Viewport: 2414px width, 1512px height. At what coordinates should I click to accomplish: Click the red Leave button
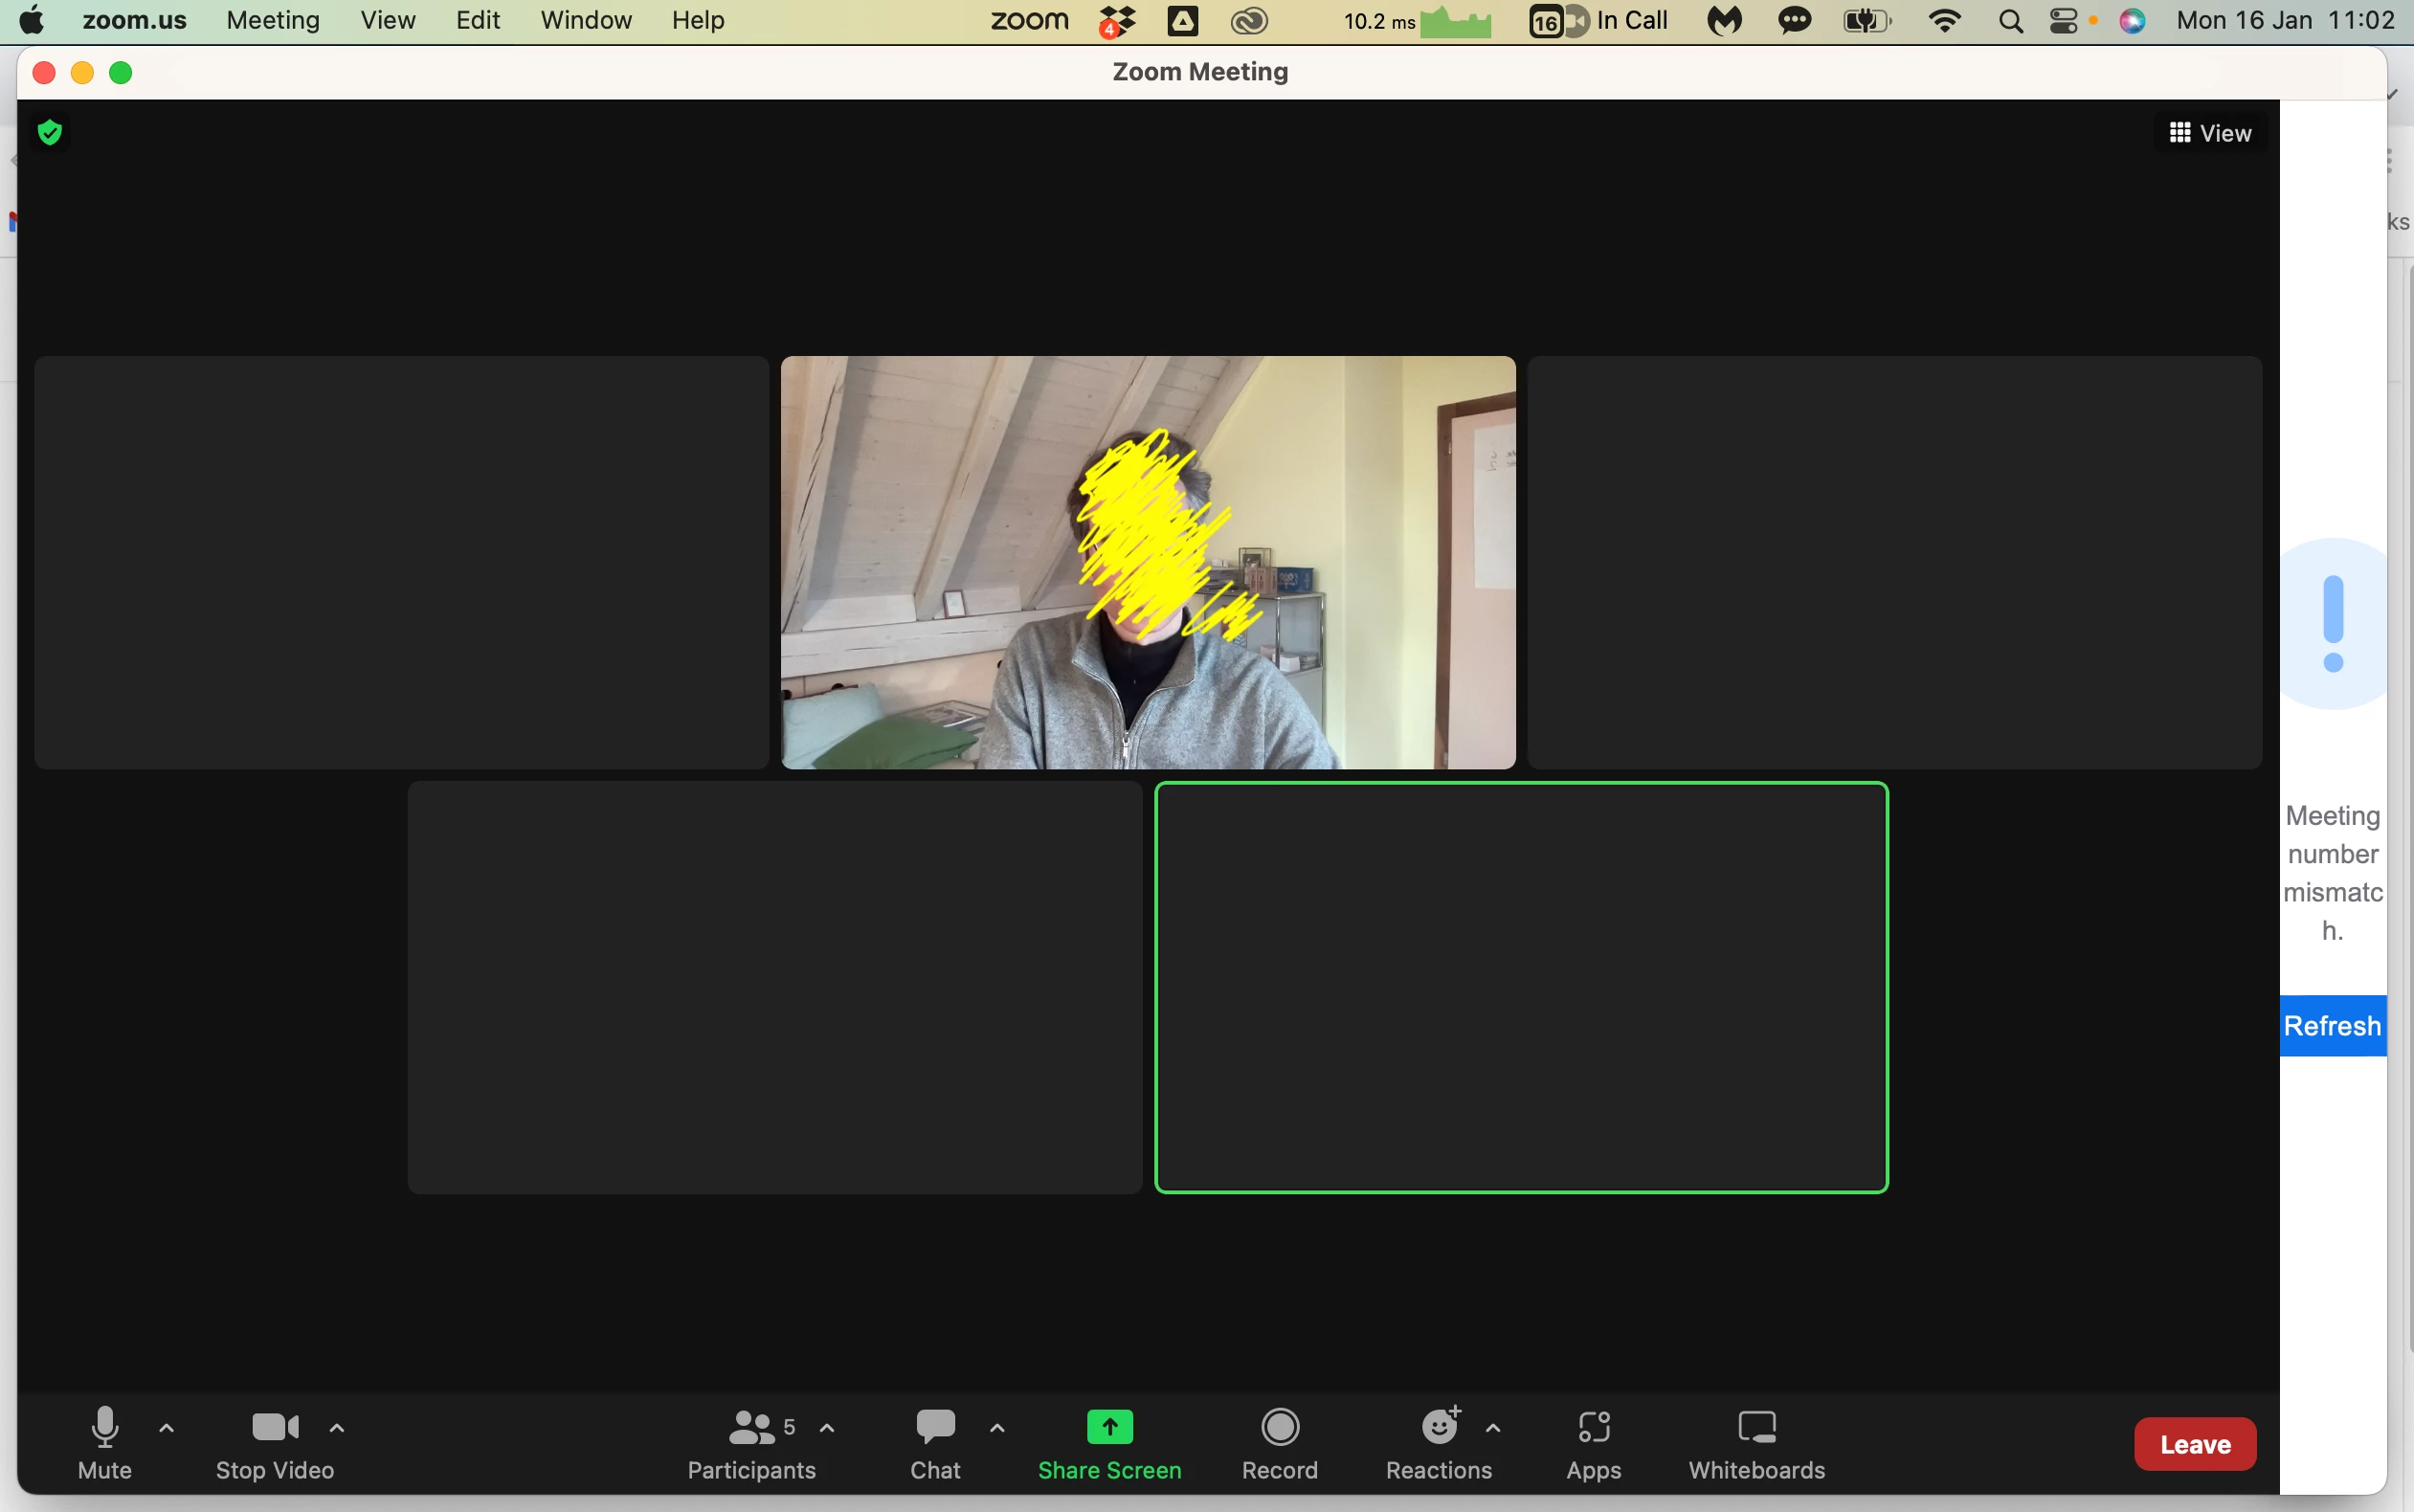pos(2194,1444)
